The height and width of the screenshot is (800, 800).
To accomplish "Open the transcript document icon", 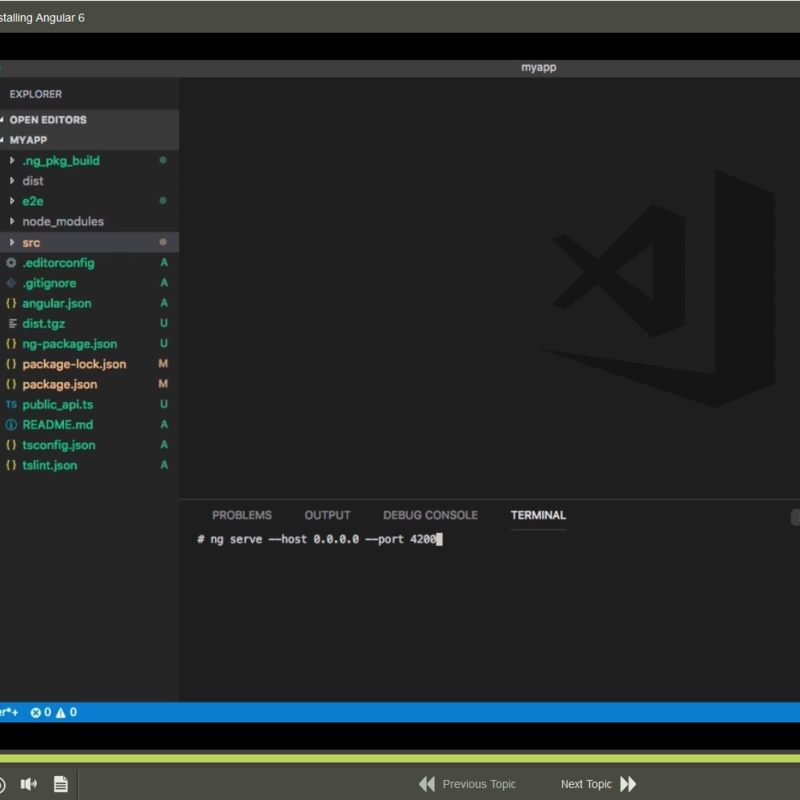I will (61, 784).
